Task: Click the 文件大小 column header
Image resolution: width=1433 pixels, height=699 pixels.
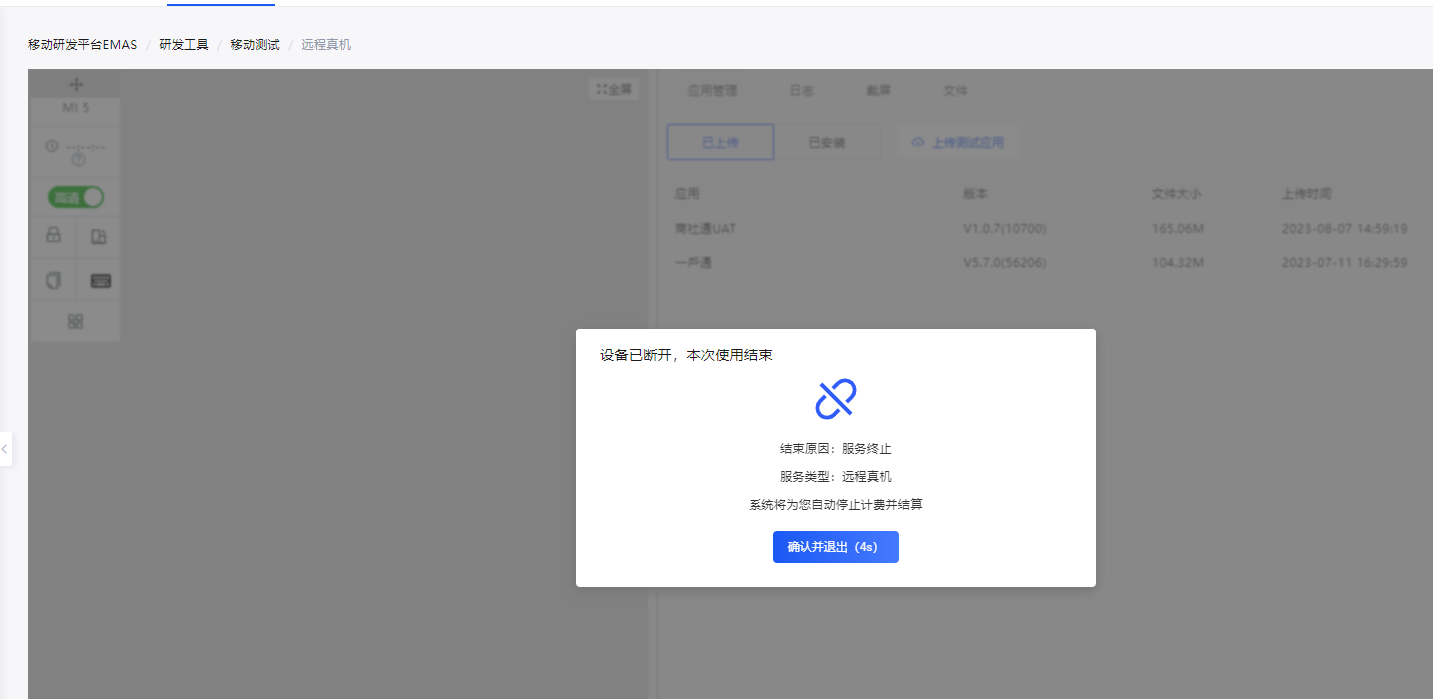Action: click(x=1176, y=194)
